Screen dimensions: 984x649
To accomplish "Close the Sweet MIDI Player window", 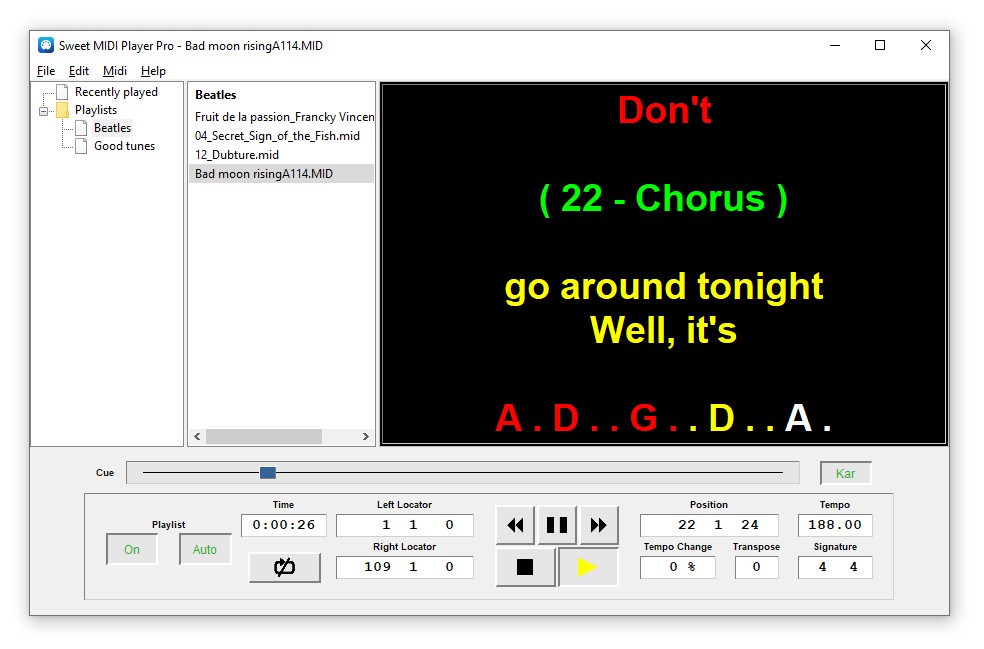I will (x=926, y=45).
